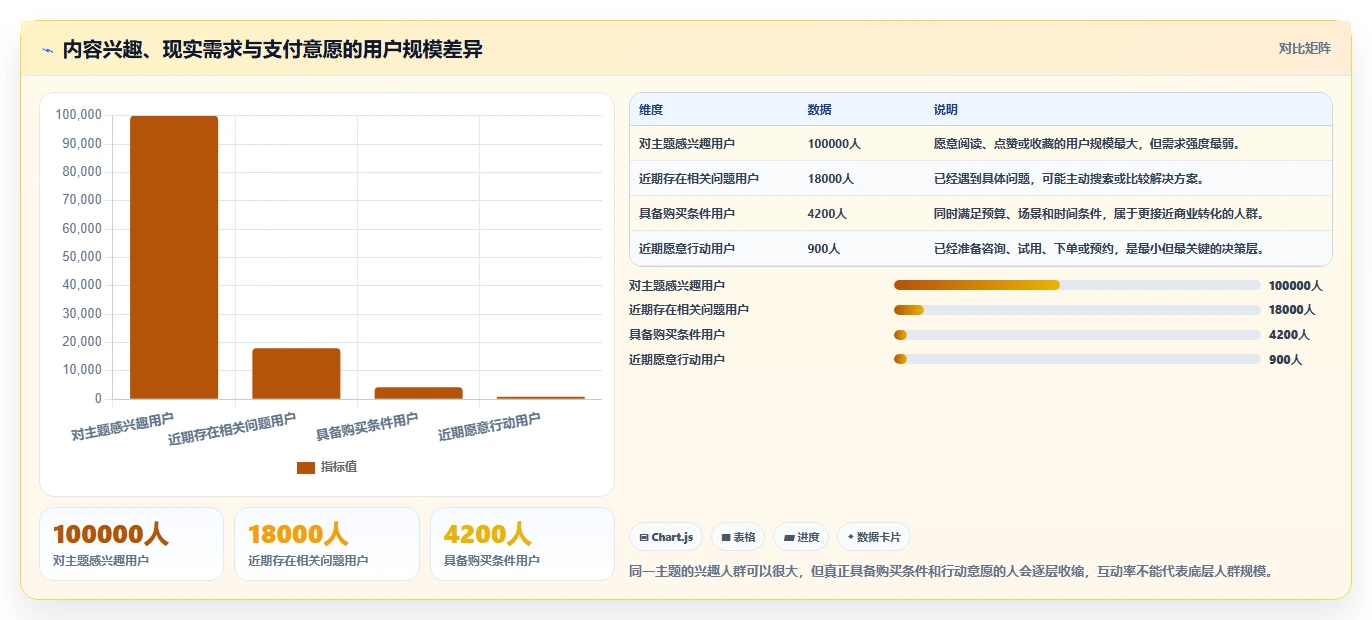
Task: Click the progress bar for 对主题感兴趣用户
Action: tap(1077, 286)
